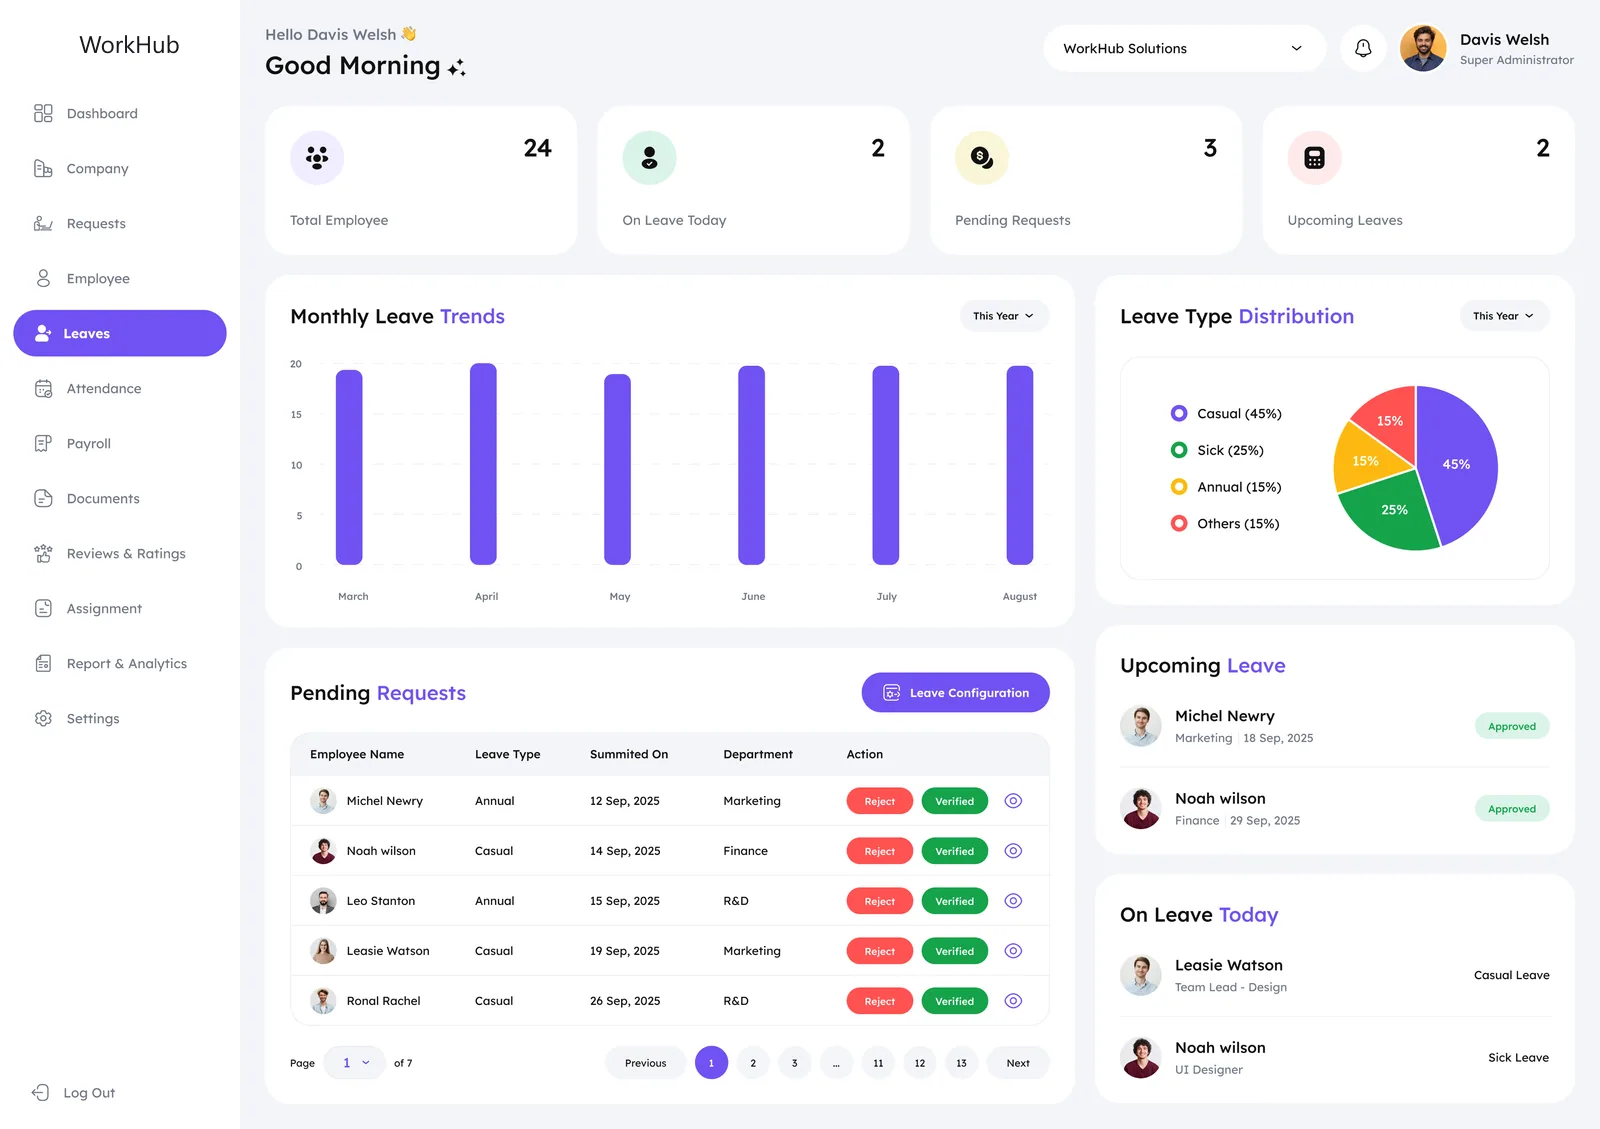Click the Upcoming Leaves card icon
The image size is (1600, 1129).
click(x=1314, y=158)
